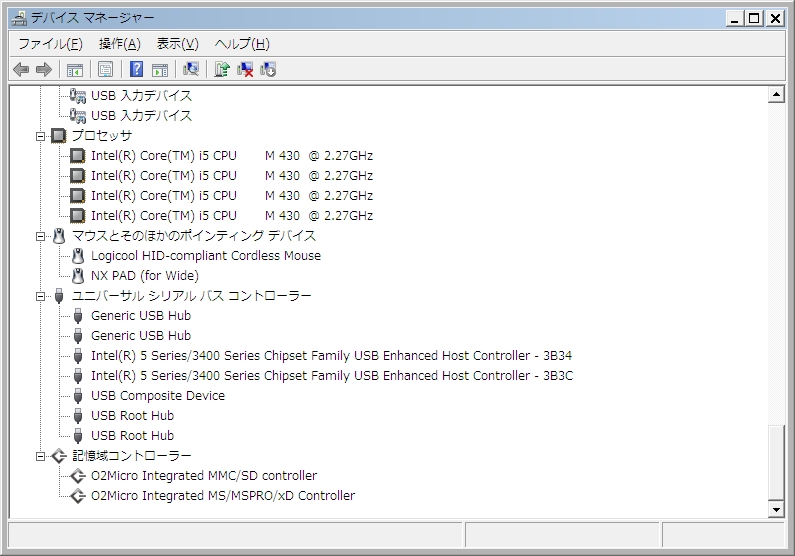Collapse the プロセッサ category
The width and height of the screenshot is (795, 556).
click(x=41, y=136)
